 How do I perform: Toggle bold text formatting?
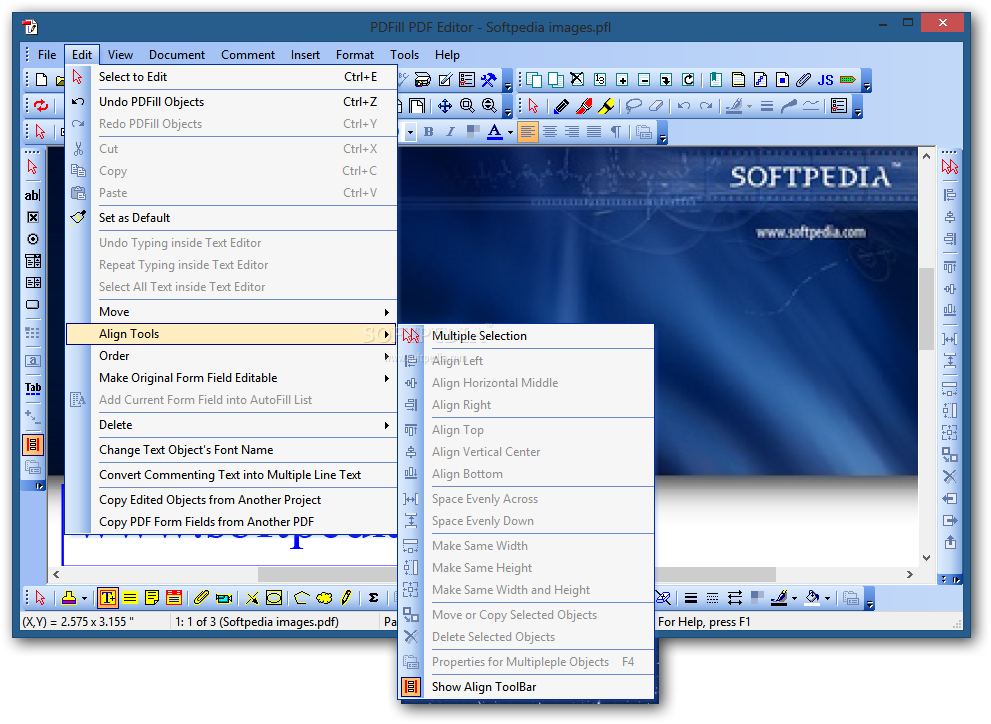(428, 131)
